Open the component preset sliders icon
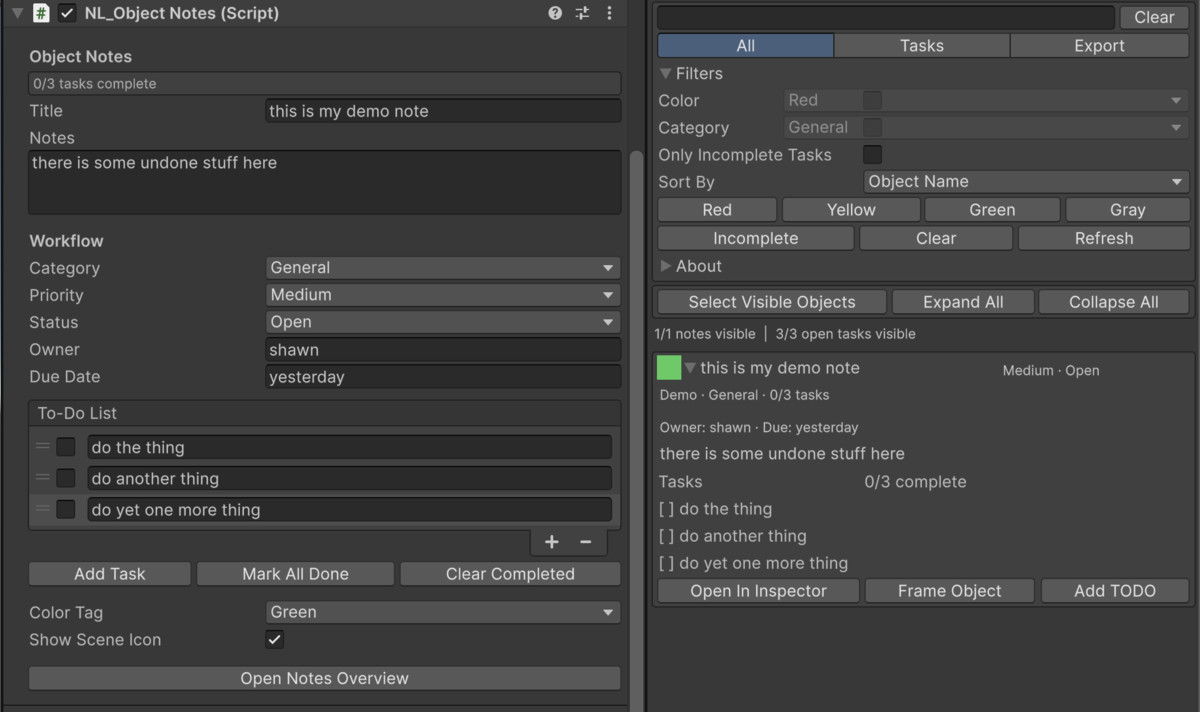 [x=582, y=13]
